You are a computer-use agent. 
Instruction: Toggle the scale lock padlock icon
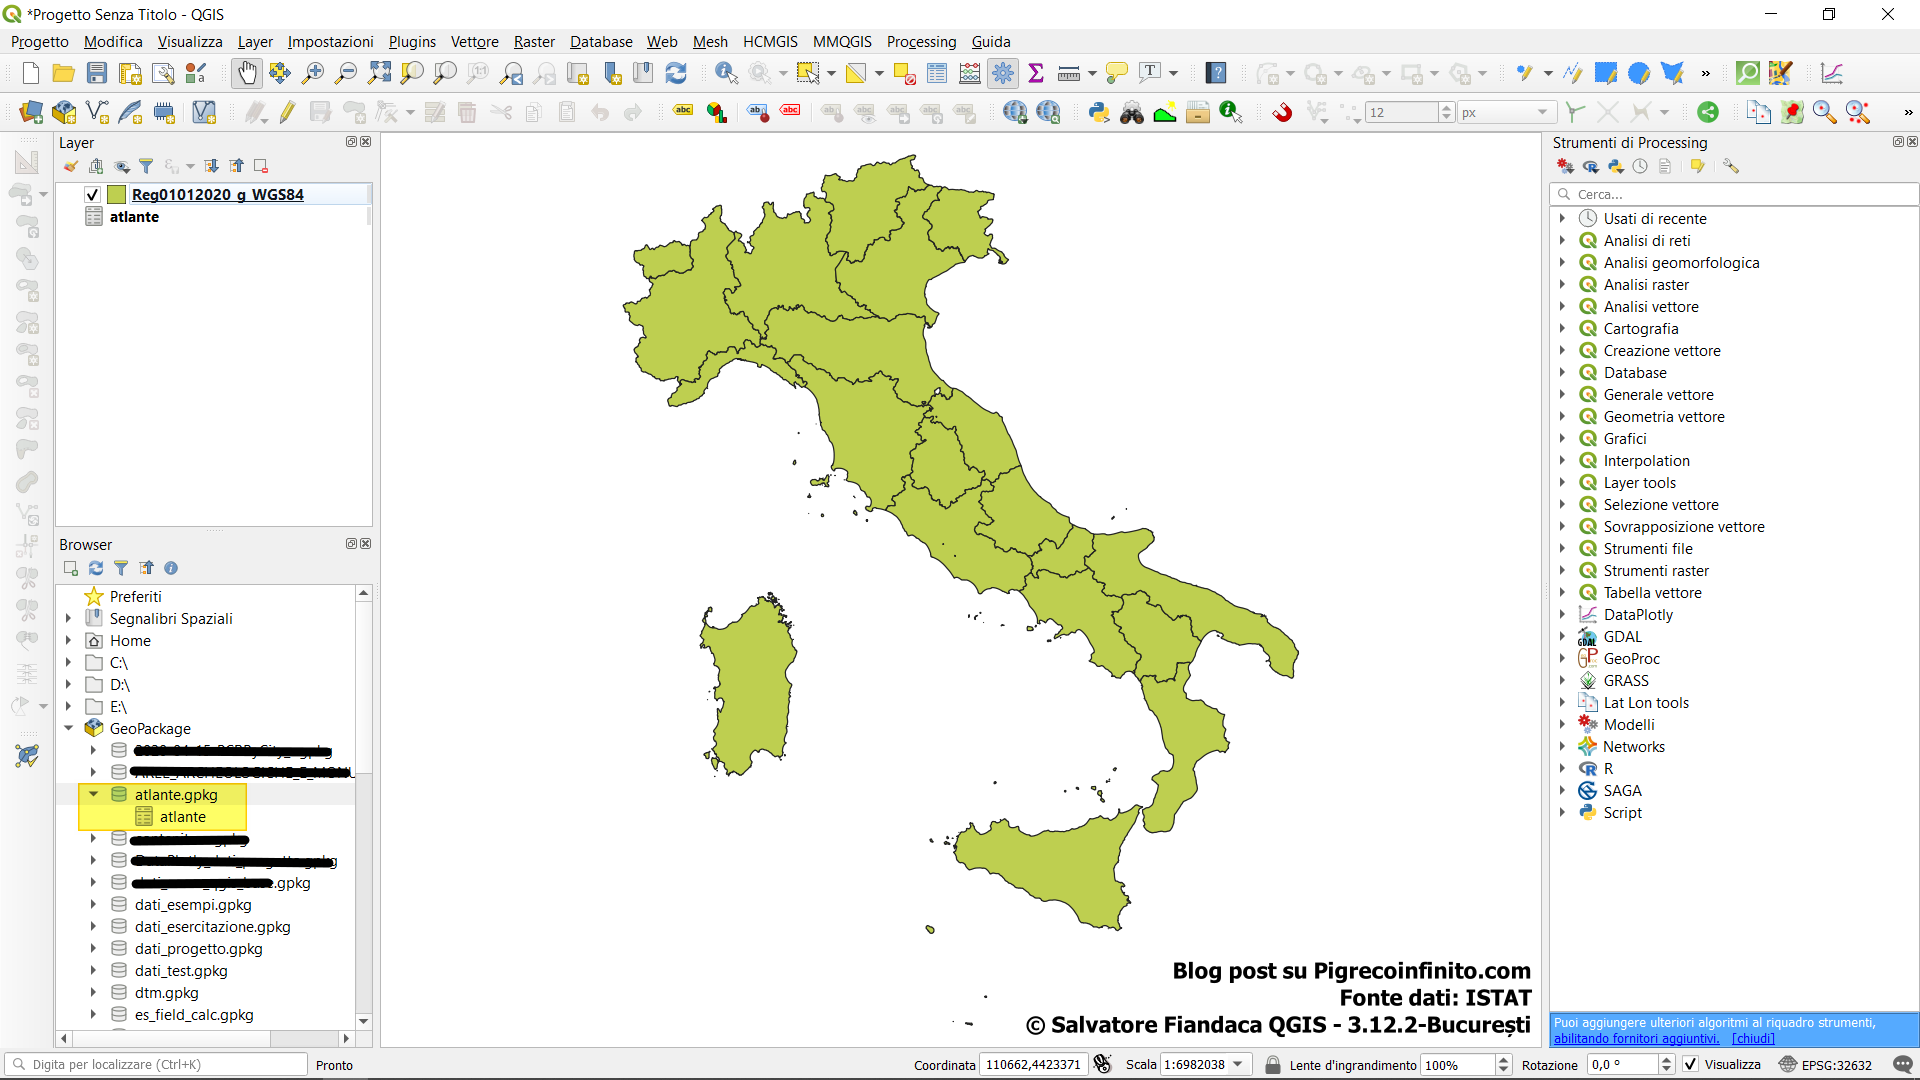coord(1273,1064)
